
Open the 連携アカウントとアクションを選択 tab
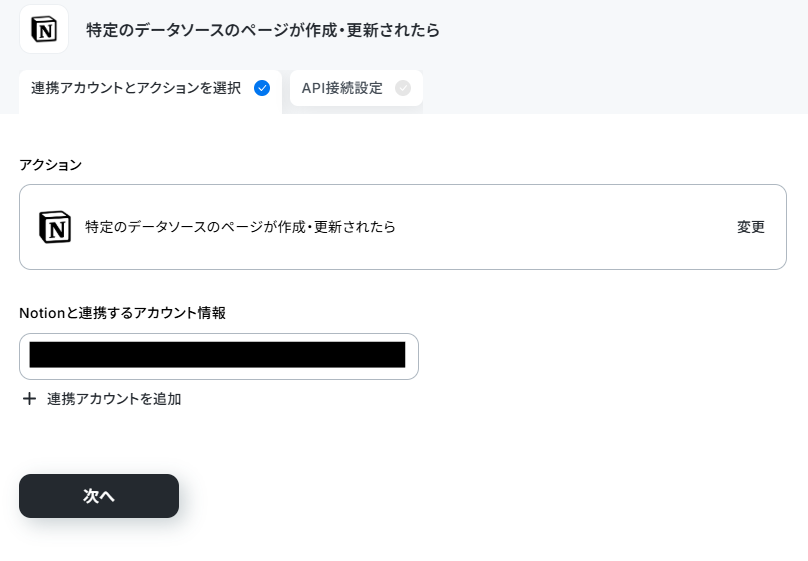(150, 91)
